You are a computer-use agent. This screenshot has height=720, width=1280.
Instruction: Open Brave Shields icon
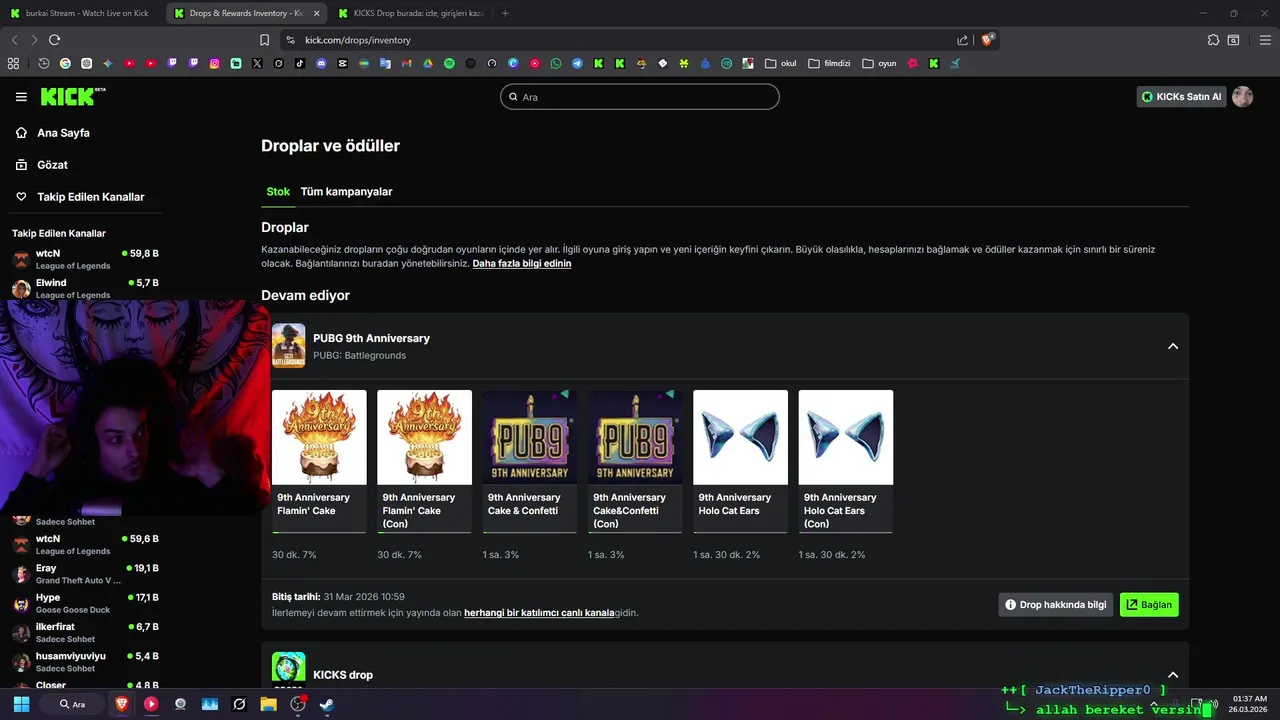click(988, 40)
